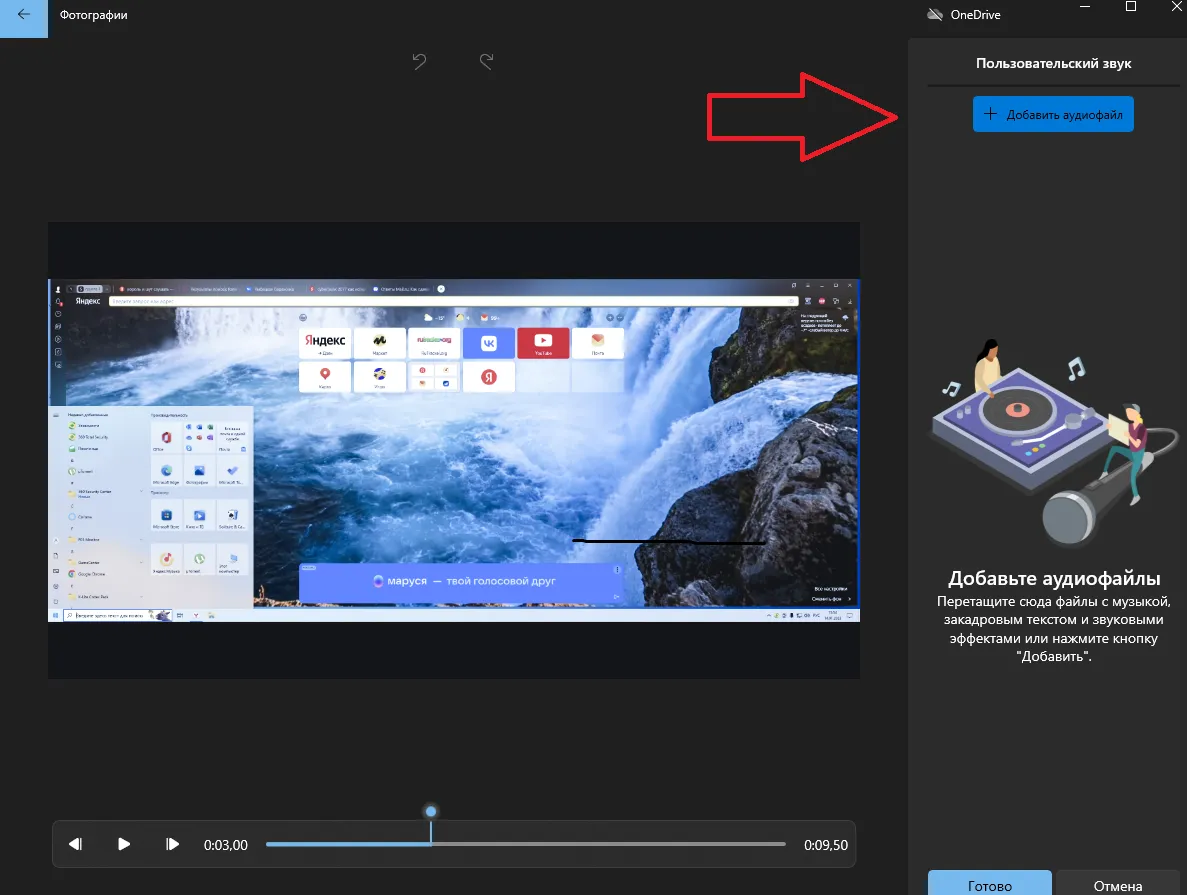Cancel with the "Отмена" button
1187x895 pixels.
1117,885
